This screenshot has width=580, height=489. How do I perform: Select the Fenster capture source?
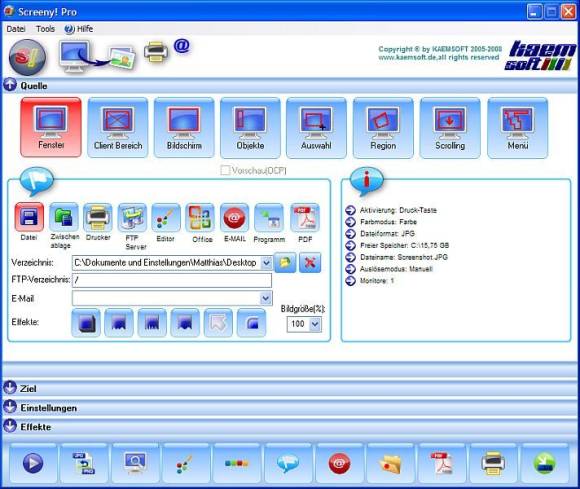coord(51,128)
